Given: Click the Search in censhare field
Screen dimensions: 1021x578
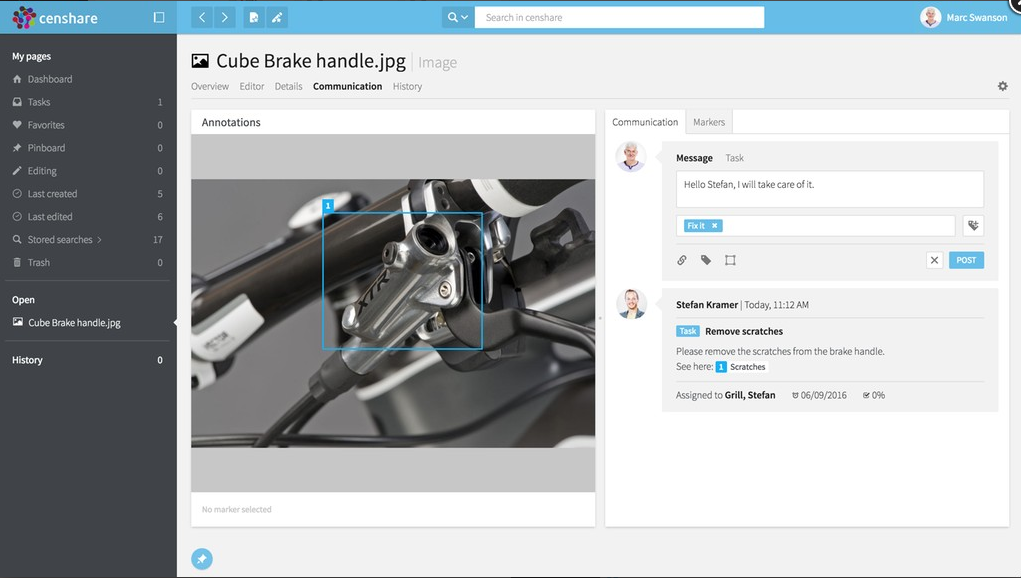Looking at the screenshot, I should pos(619,17).
